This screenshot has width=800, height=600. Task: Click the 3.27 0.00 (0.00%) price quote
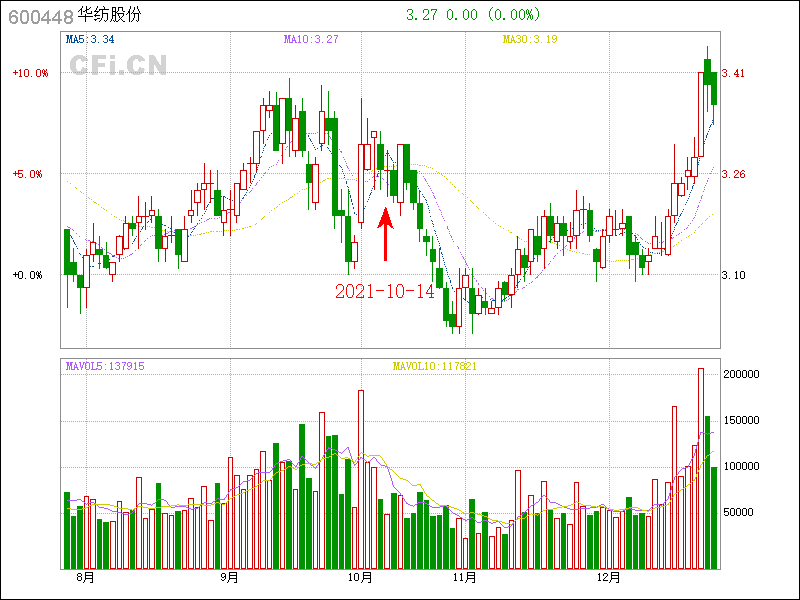pyautogui.click(x=473, y=15)
